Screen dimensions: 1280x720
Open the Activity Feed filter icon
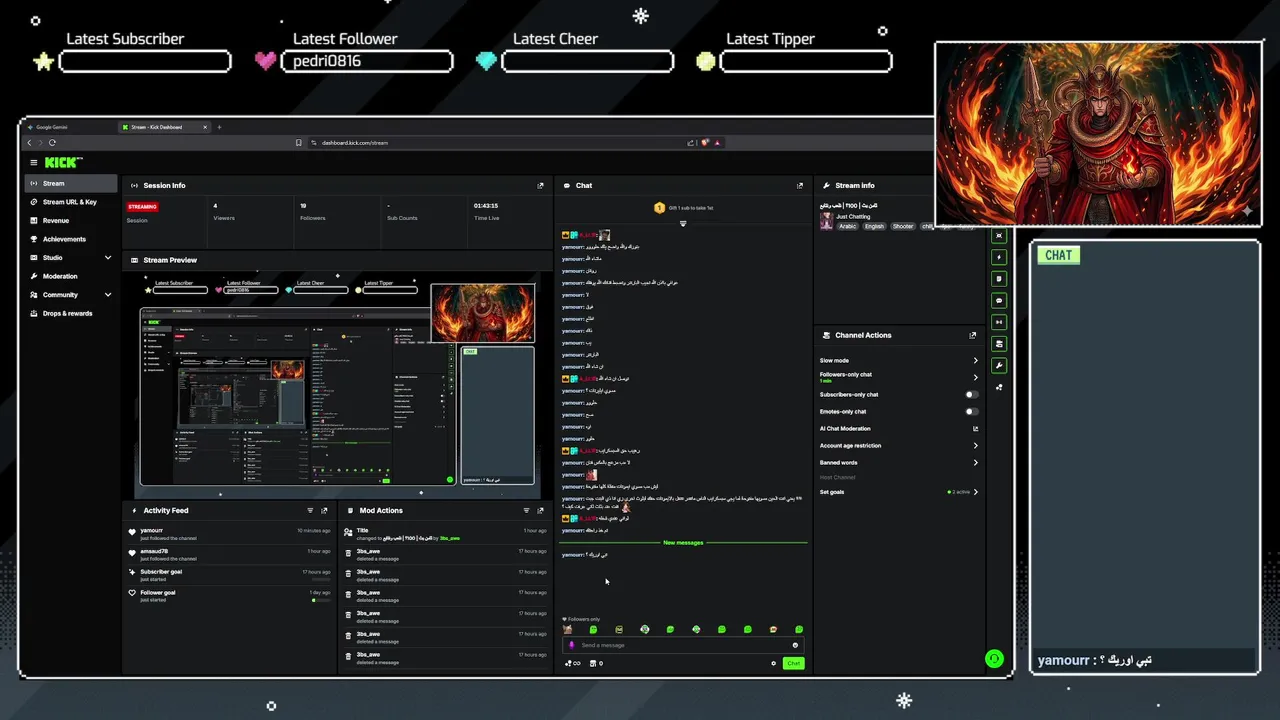310,510
